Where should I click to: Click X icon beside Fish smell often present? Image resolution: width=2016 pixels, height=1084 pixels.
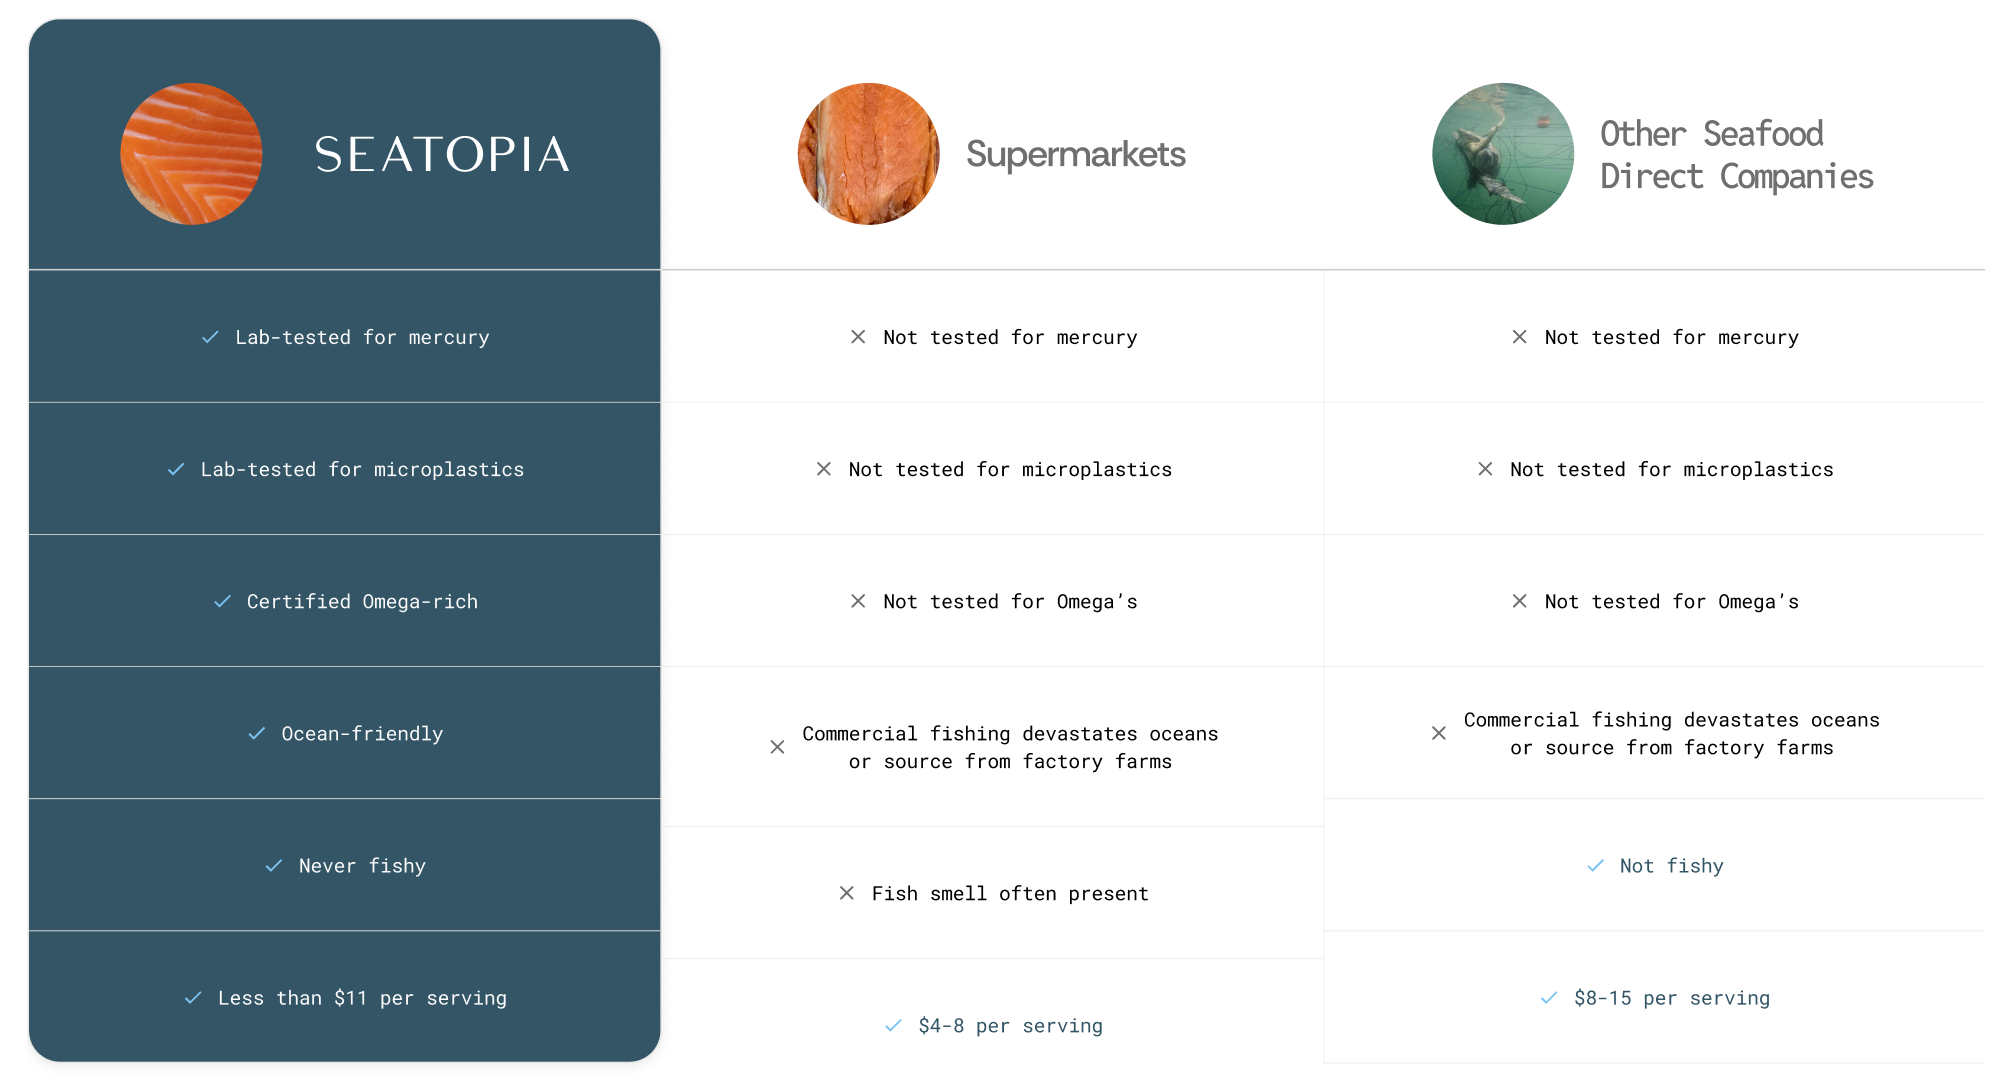pos(846,893)
